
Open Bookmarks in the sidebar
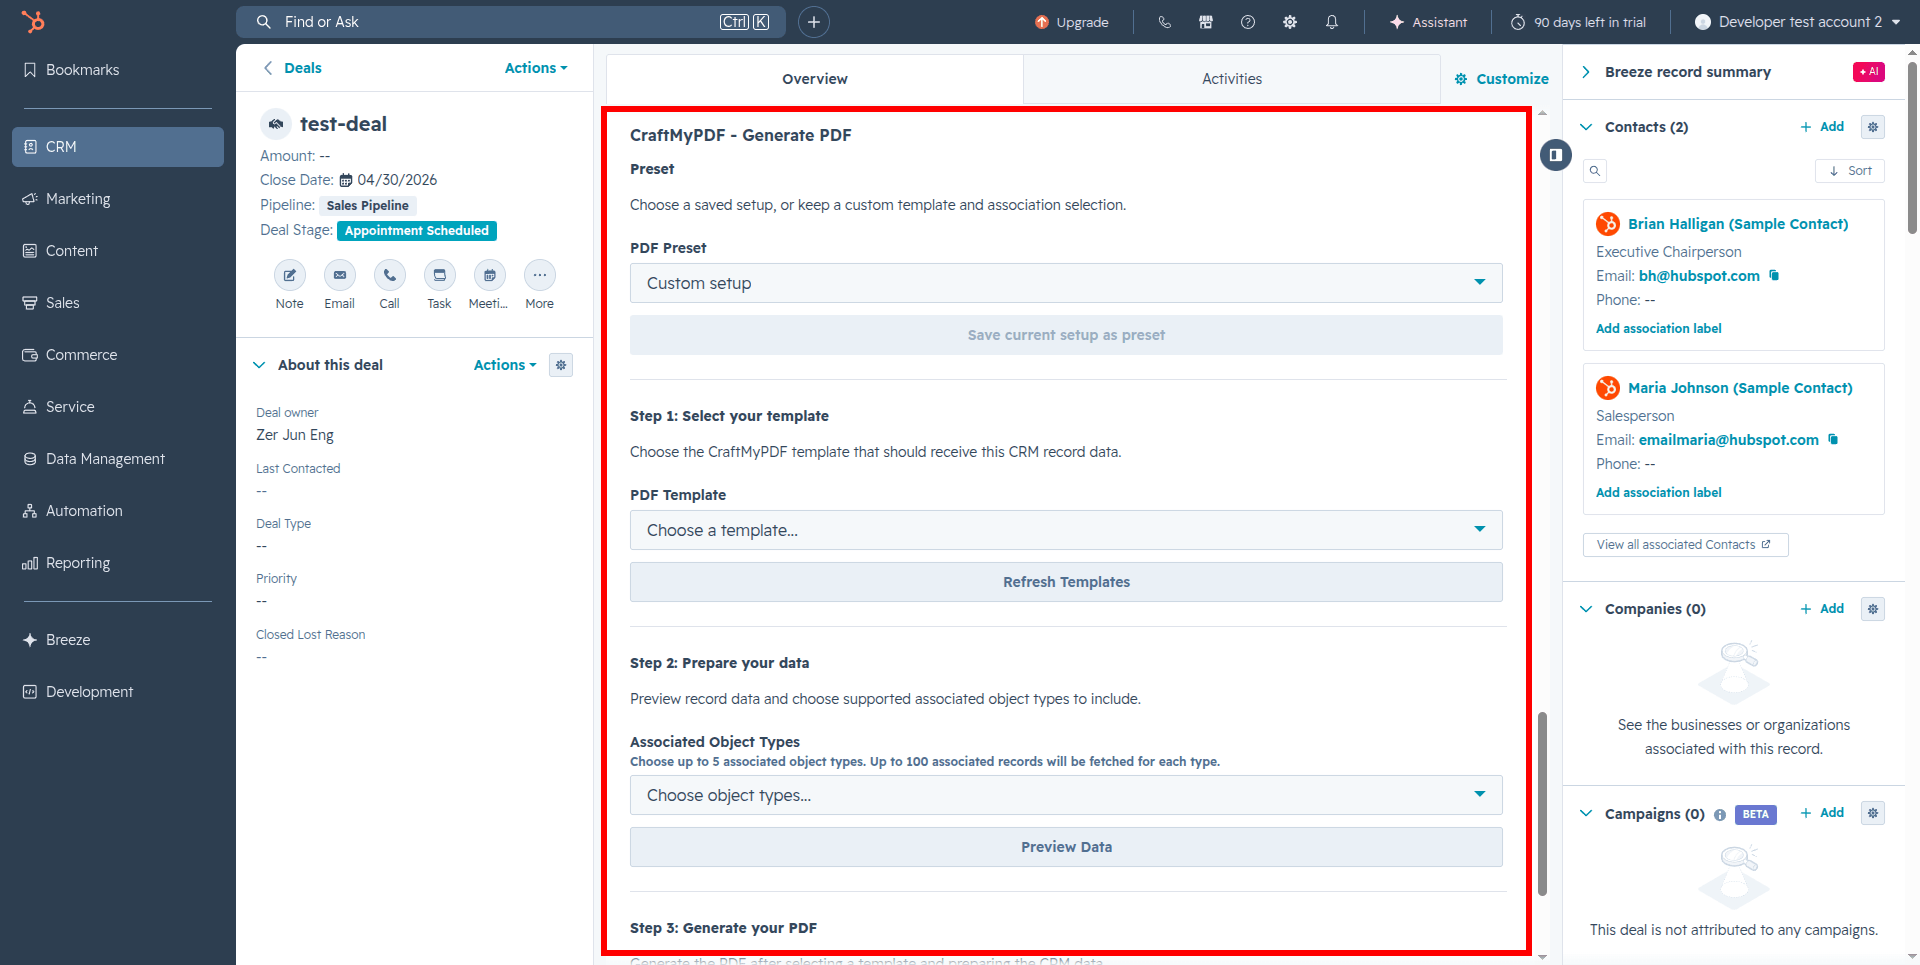tap(118, 70)
